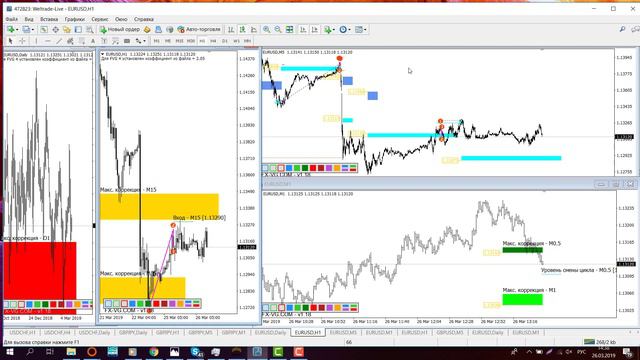This screenshot has width=640, height=360.
Task: Open Skype from the taskbar
Action: [x=196, y=351]
